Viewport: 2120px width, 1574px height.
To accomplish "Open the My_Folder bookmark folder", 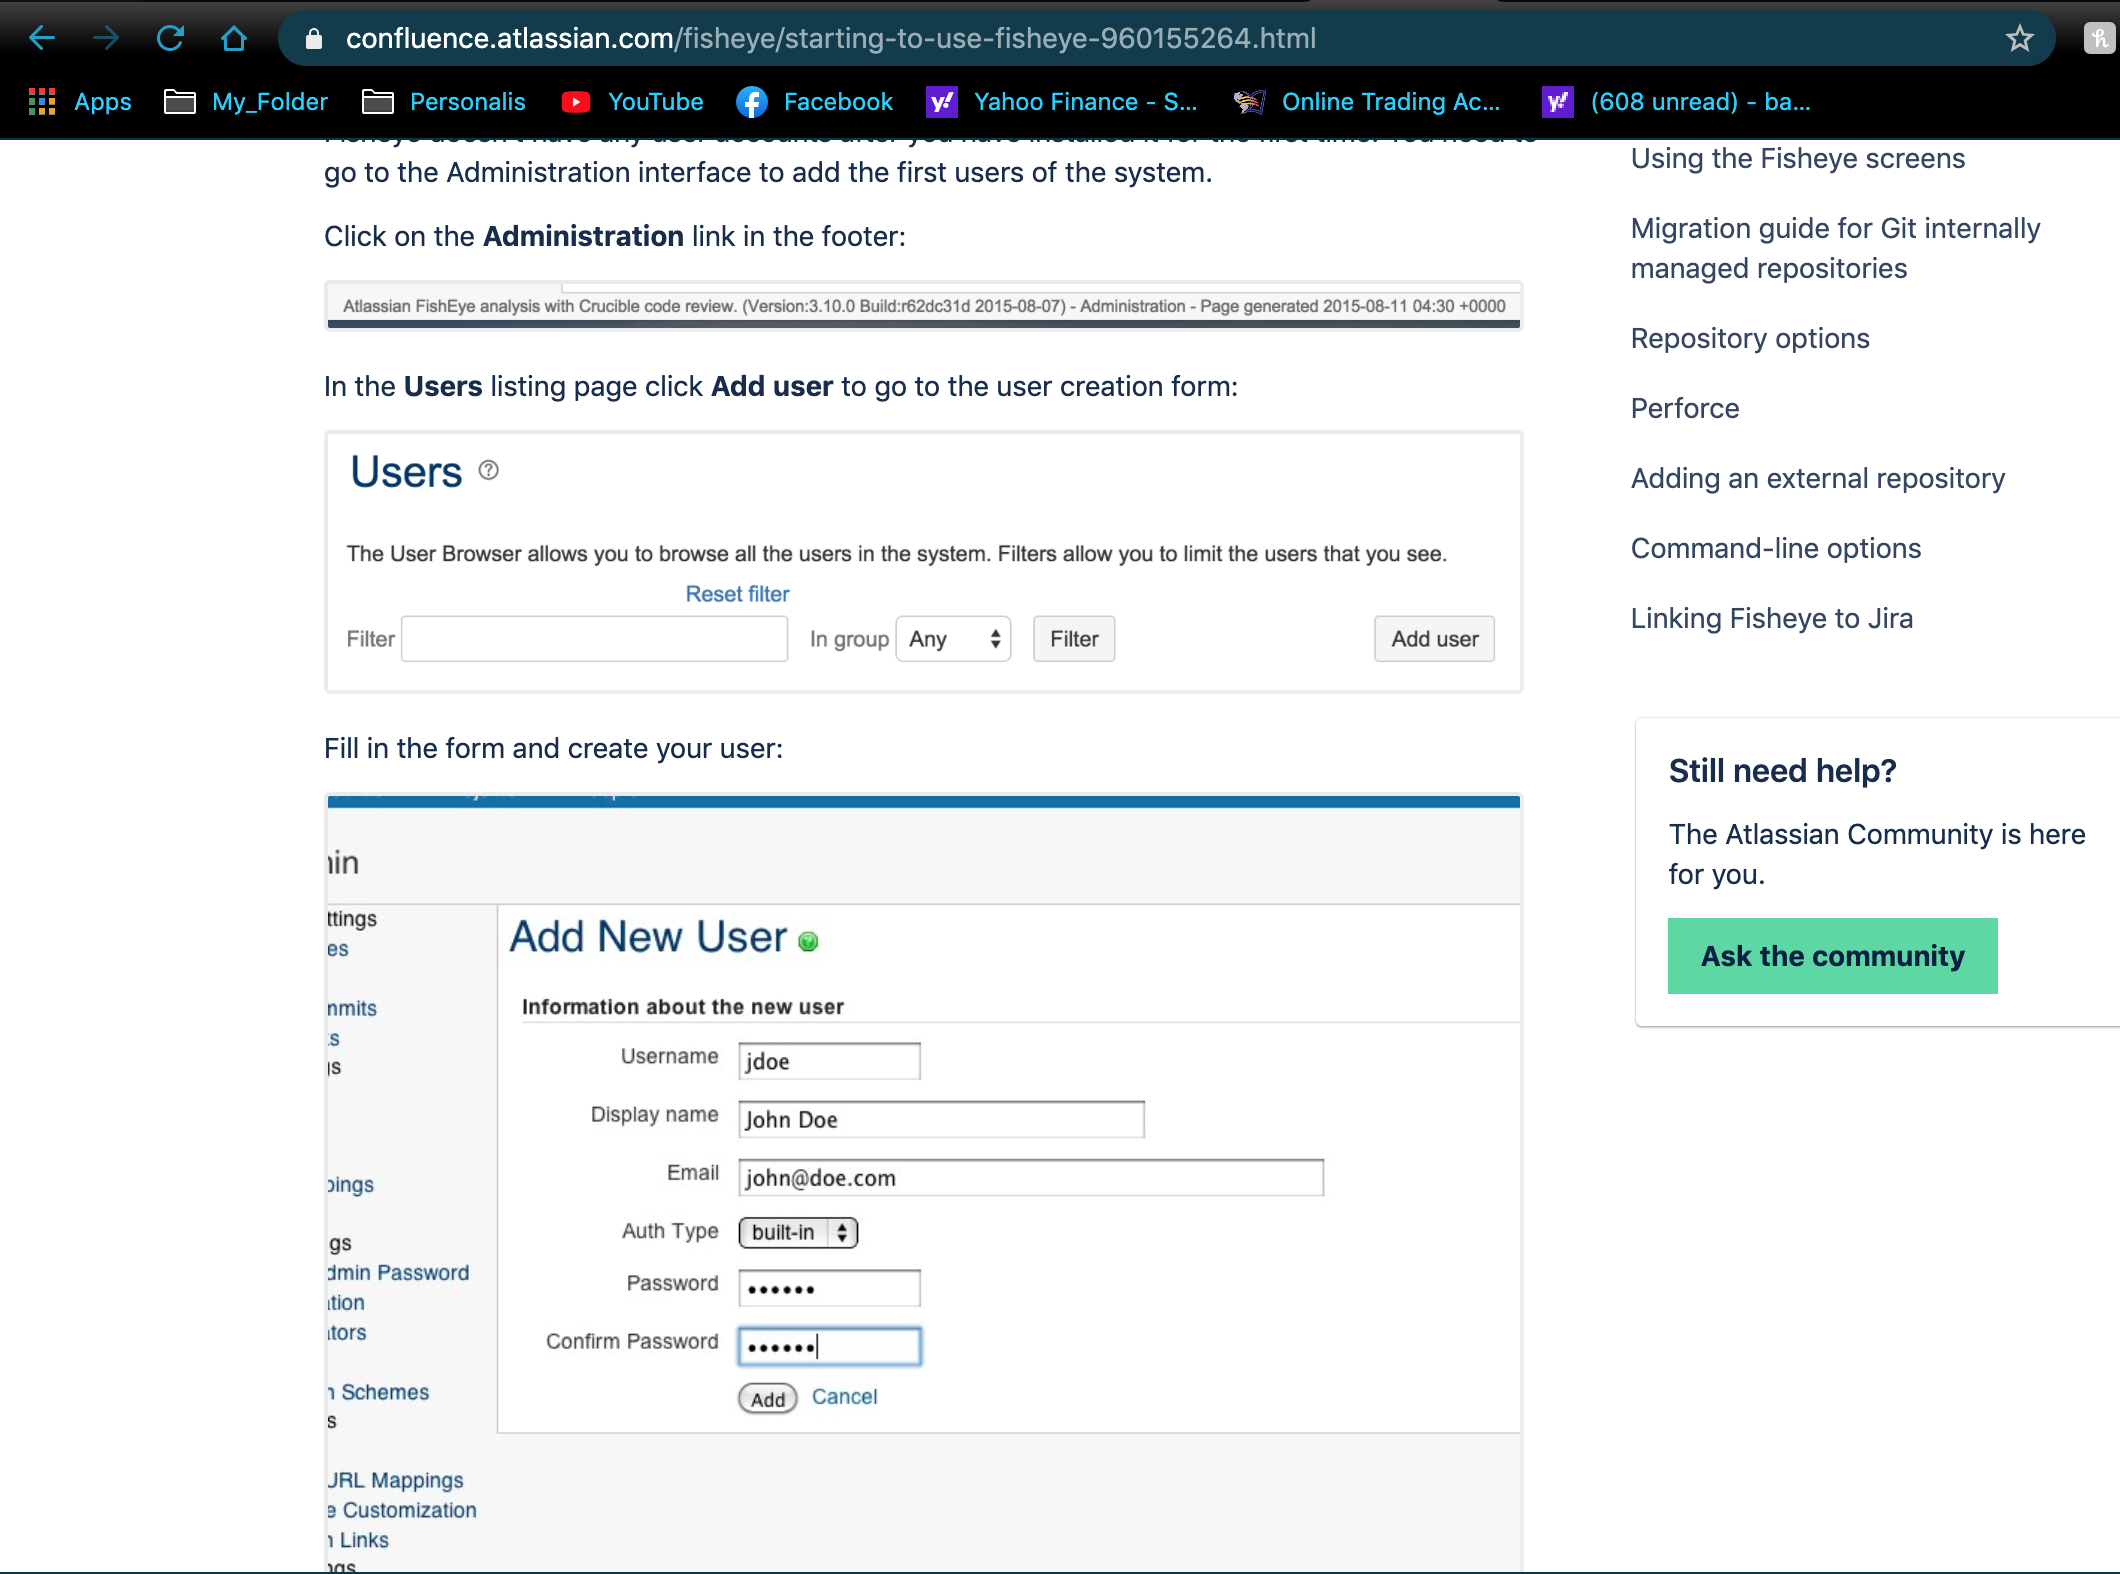I will coord(245,101).
